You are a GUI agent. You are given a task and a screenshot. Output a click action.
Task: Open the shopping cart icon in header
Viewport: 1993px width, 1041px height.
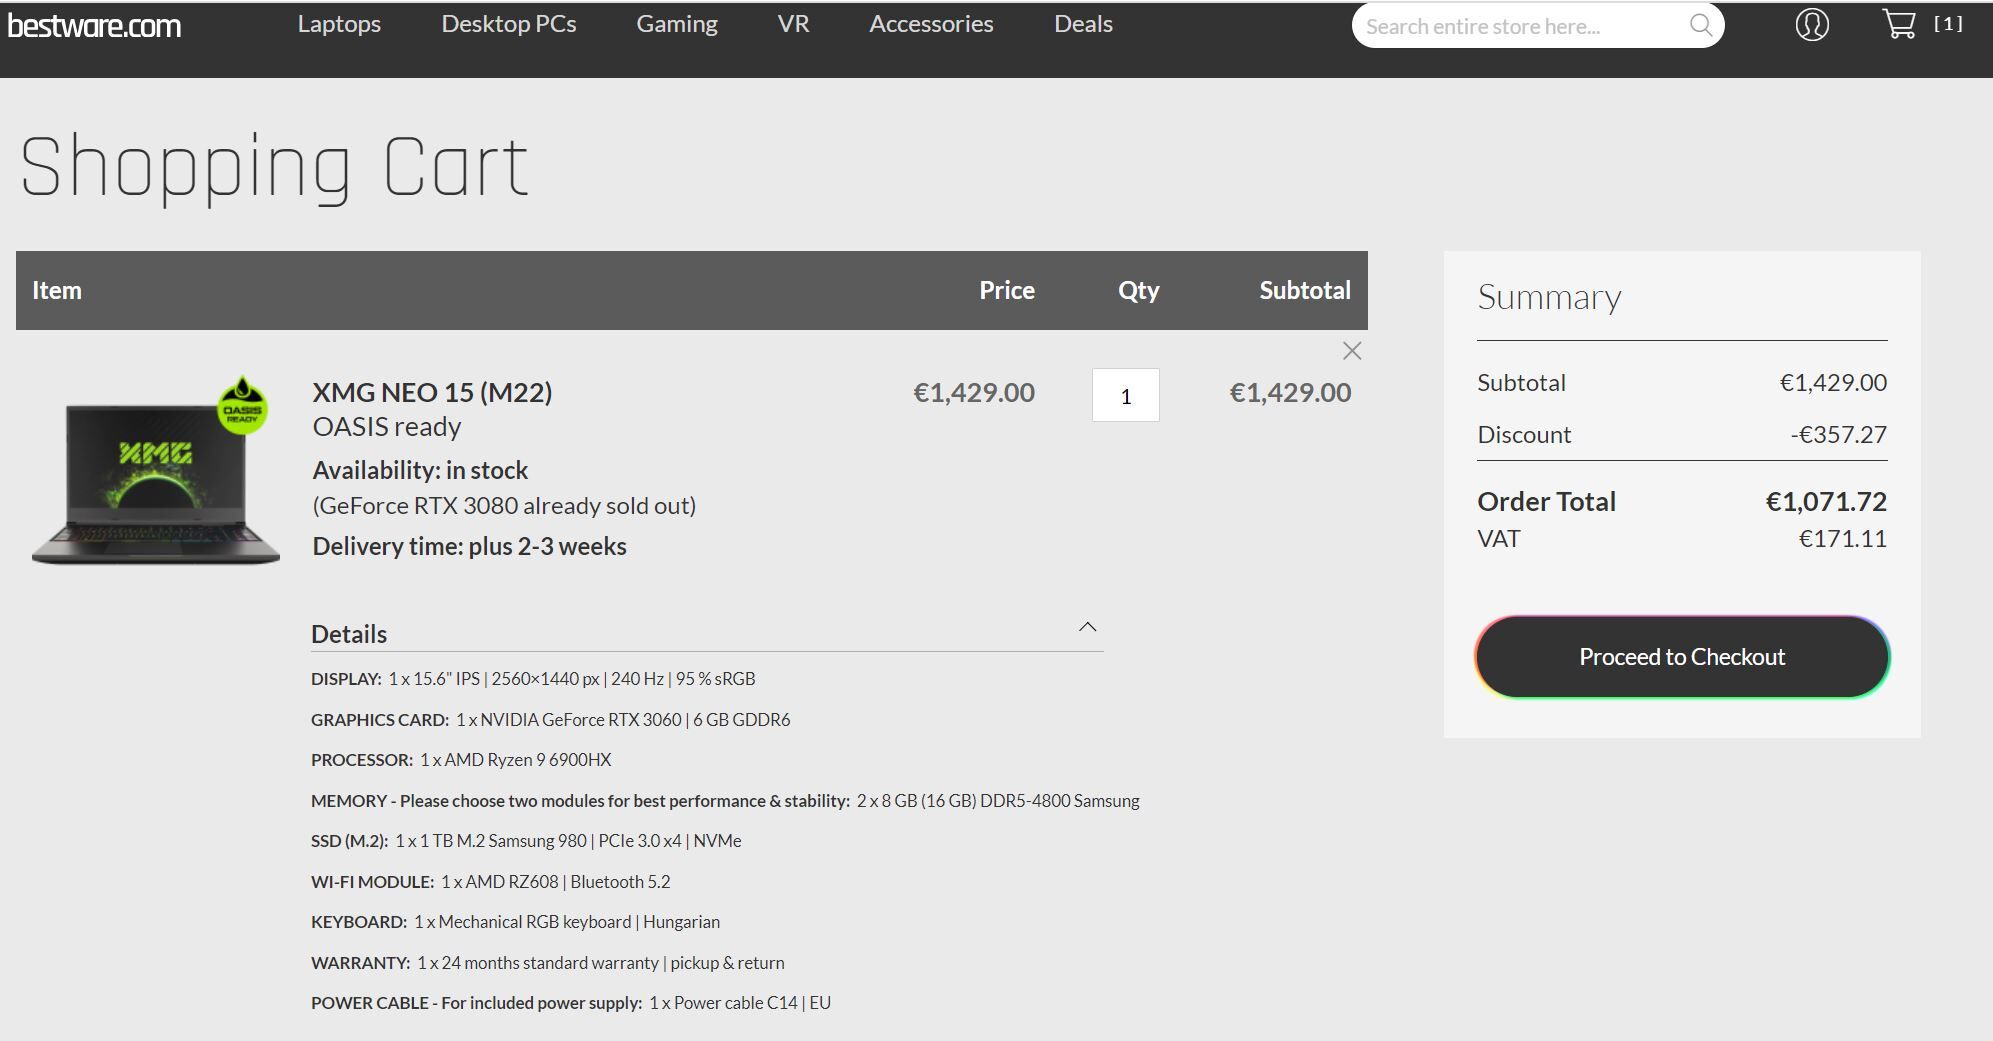pos(1898,24)
